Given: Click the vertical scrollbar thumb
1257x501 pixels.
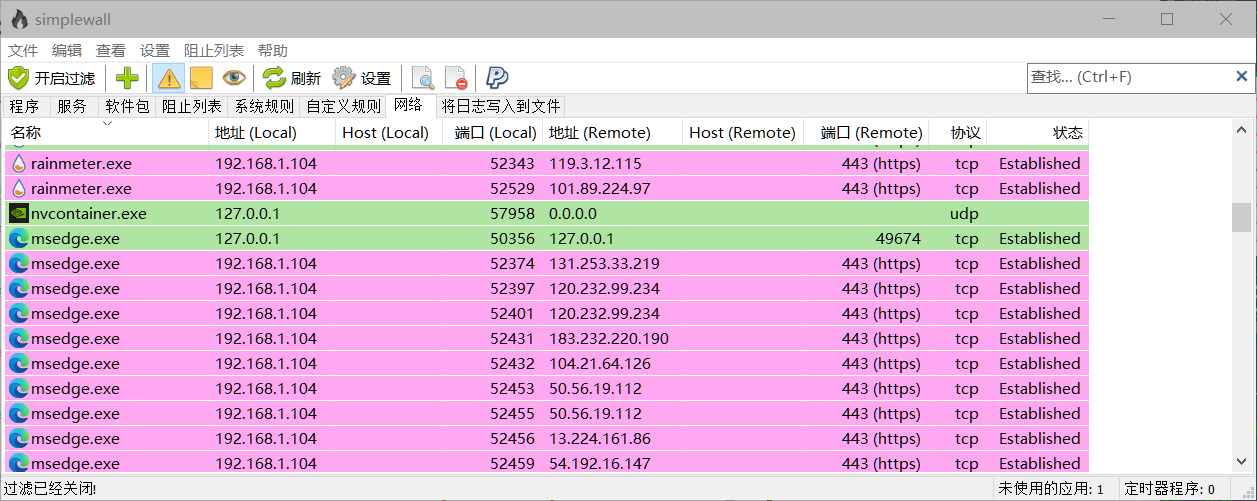Looking at the screenshot, I should [1241, 216].
